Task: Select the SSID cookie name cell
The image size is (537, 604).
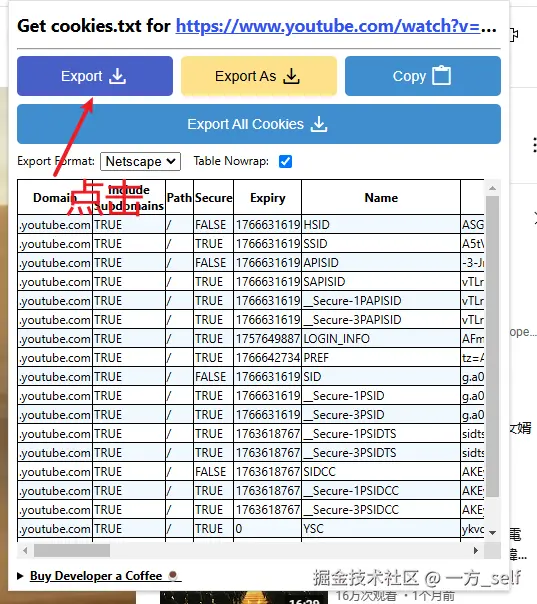Action: pyautogui.click(x=381, y=244)
